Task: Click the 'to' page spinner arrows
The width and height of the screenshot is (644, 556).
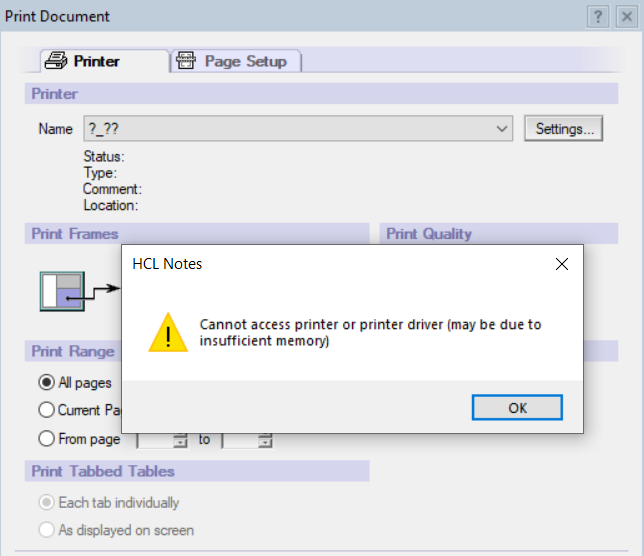Action: [265, 440]
